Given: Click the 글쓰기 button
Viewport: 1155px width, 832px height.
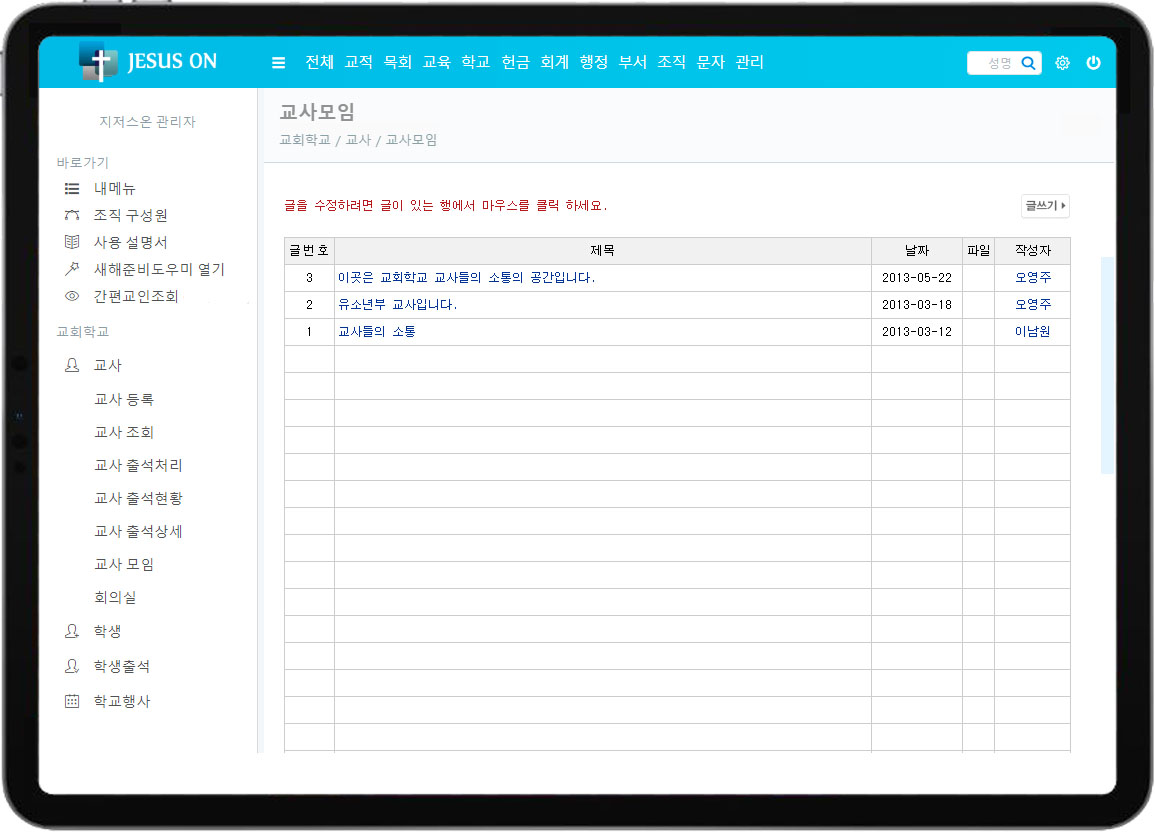Looking at the screenshot, I should [1045, 206].
